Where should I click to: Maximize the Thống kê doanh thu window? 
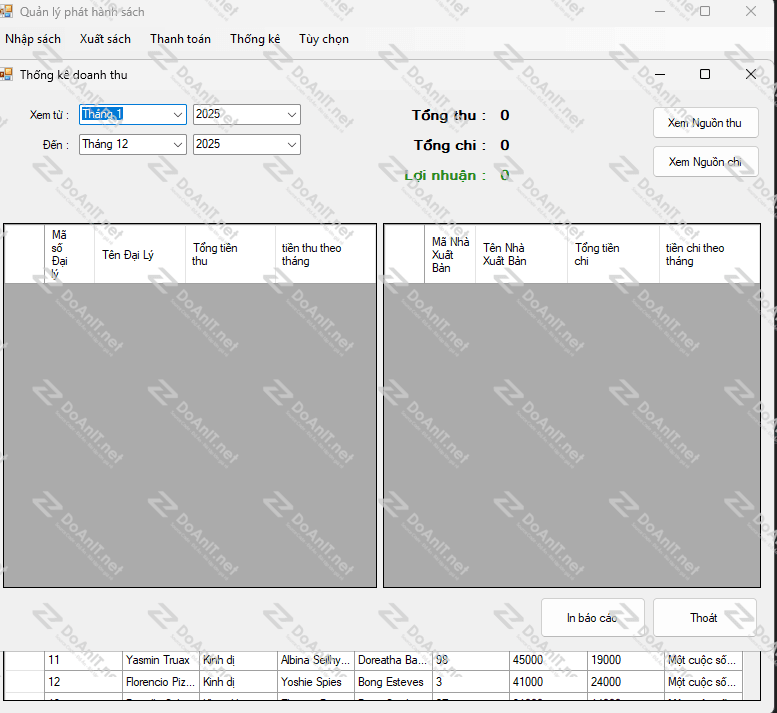[705, 74]
